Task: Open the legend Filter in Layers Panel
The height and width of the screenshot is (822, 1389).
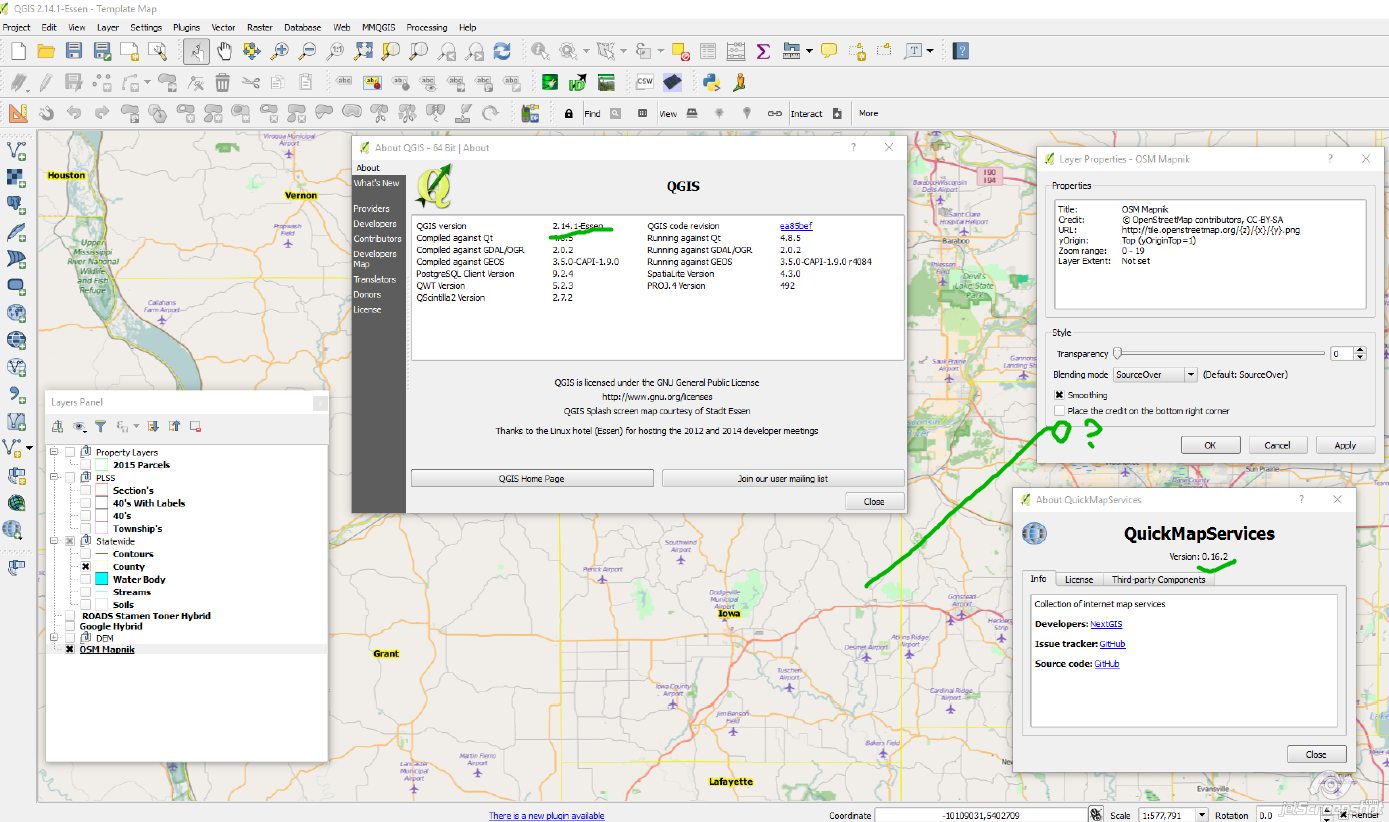Action: coord(101,425)
